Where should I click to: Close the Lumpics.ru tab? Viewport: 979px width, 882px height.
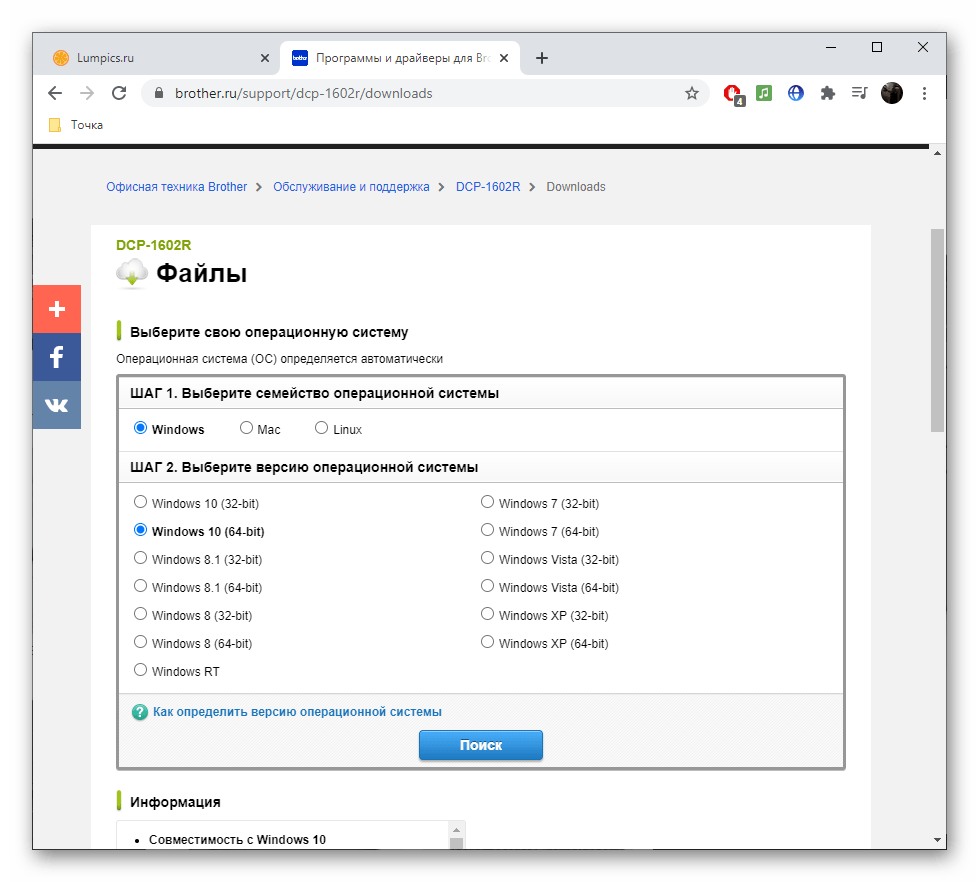265,58
